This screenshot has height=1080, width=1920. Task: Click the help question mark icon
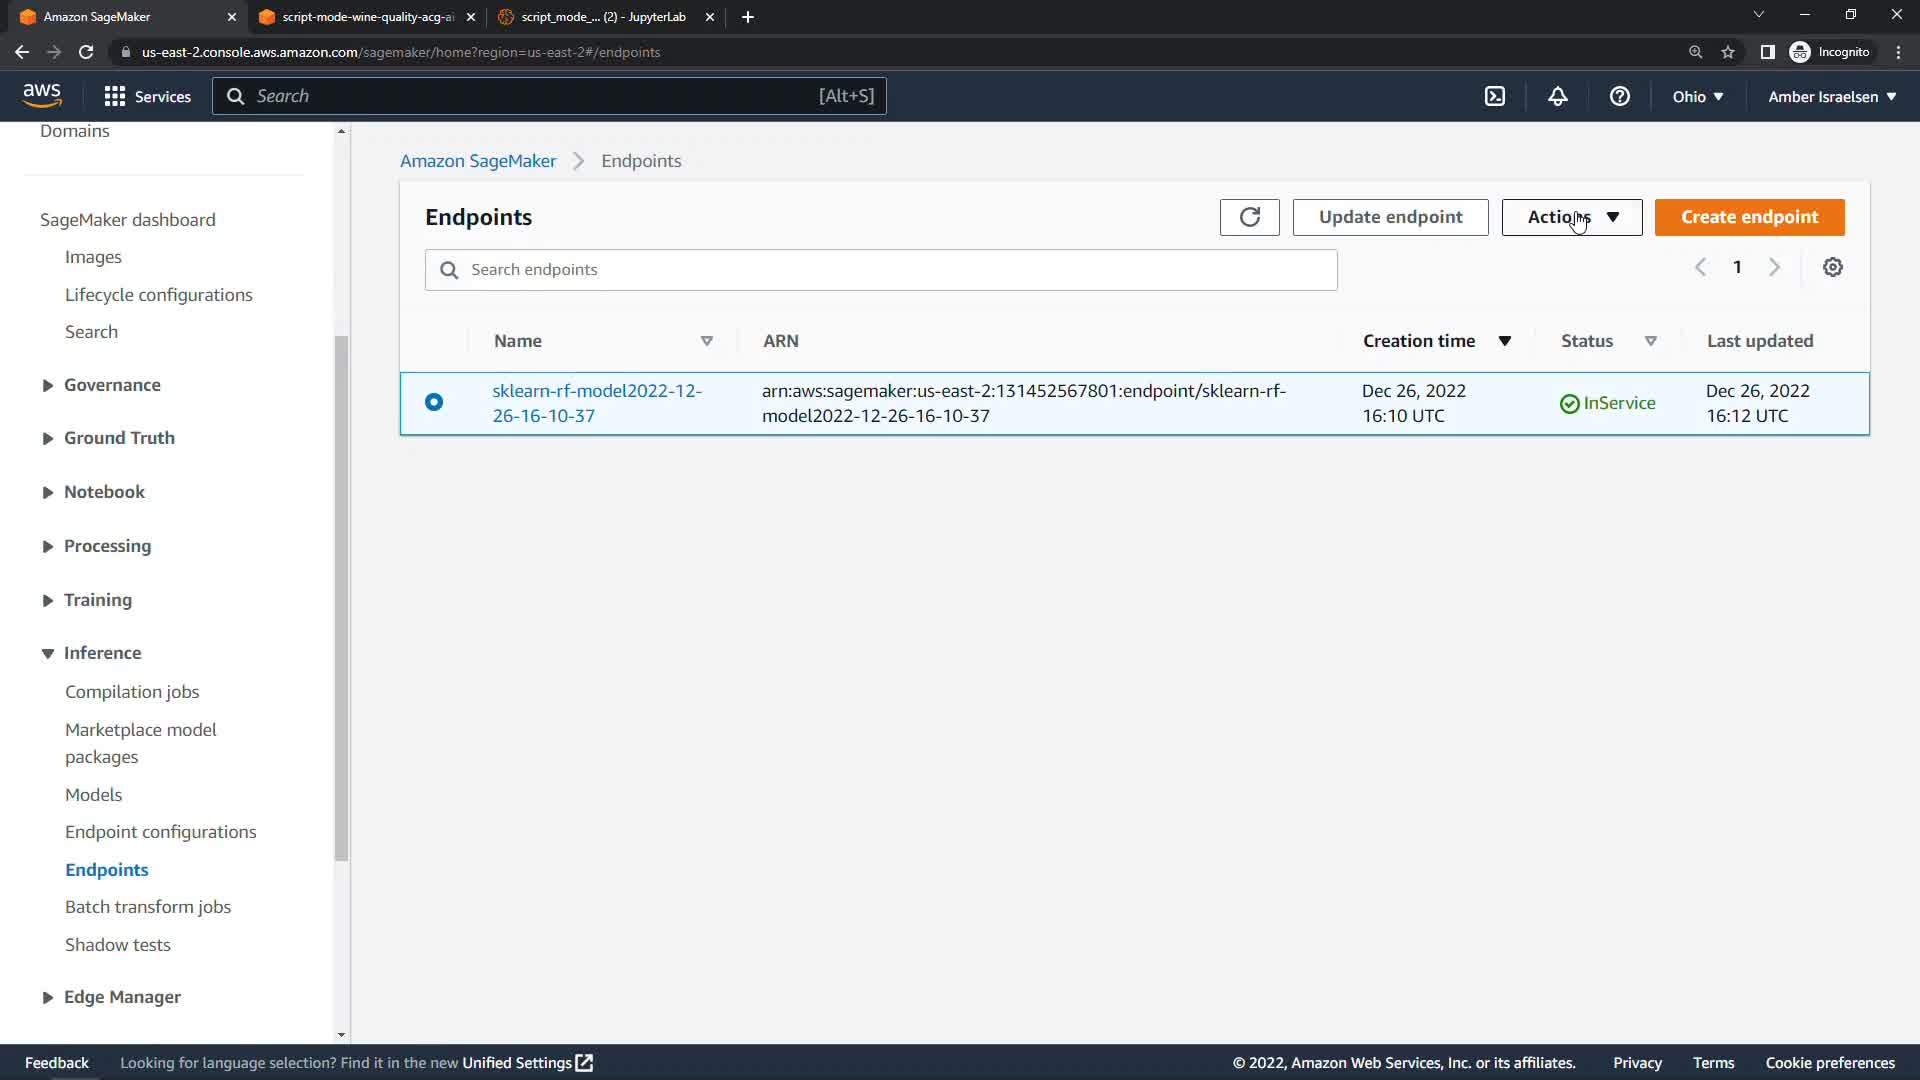pos(1619,96)
